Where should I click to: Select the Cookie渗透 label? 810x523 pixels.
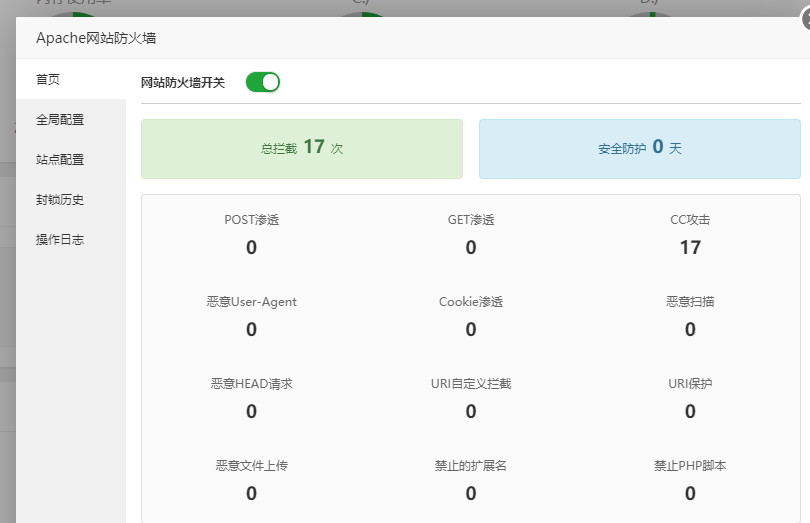click(x=471, y=302)
